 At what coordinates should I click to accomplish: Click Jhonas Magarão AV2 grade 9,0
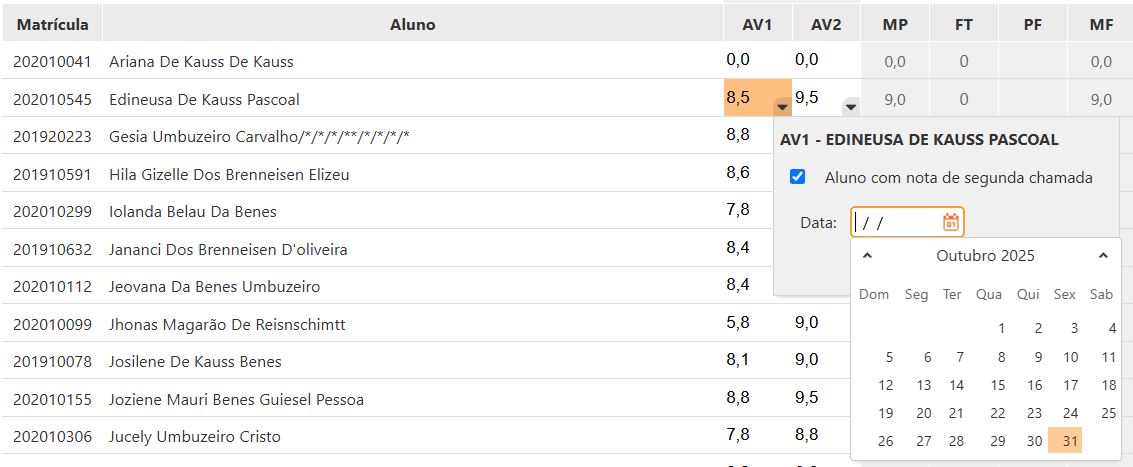pos(806,322)
